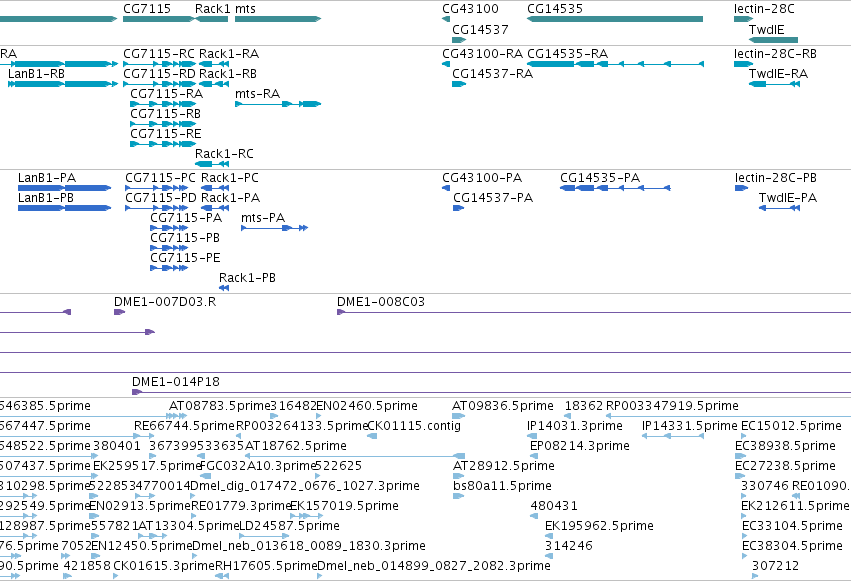Image resolution: width=851 pixels, height=581 pixels.
Task: Select clone DME1-014P18
Action: tap(176, 382)
